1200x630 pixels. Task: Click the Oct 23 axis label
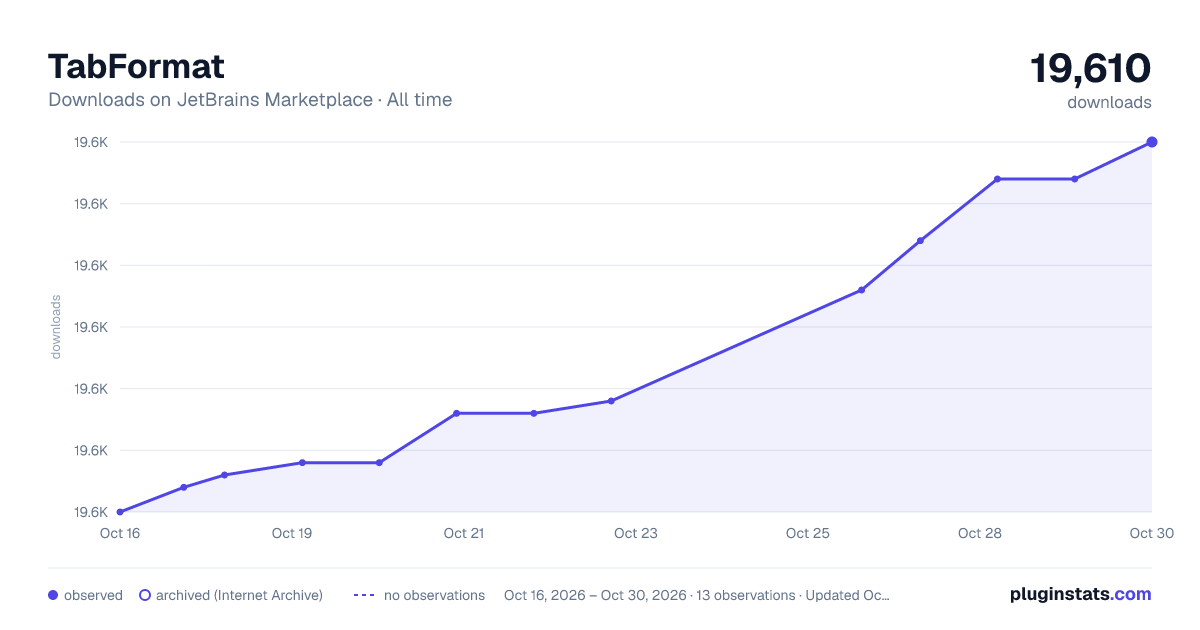click(636, 533)
